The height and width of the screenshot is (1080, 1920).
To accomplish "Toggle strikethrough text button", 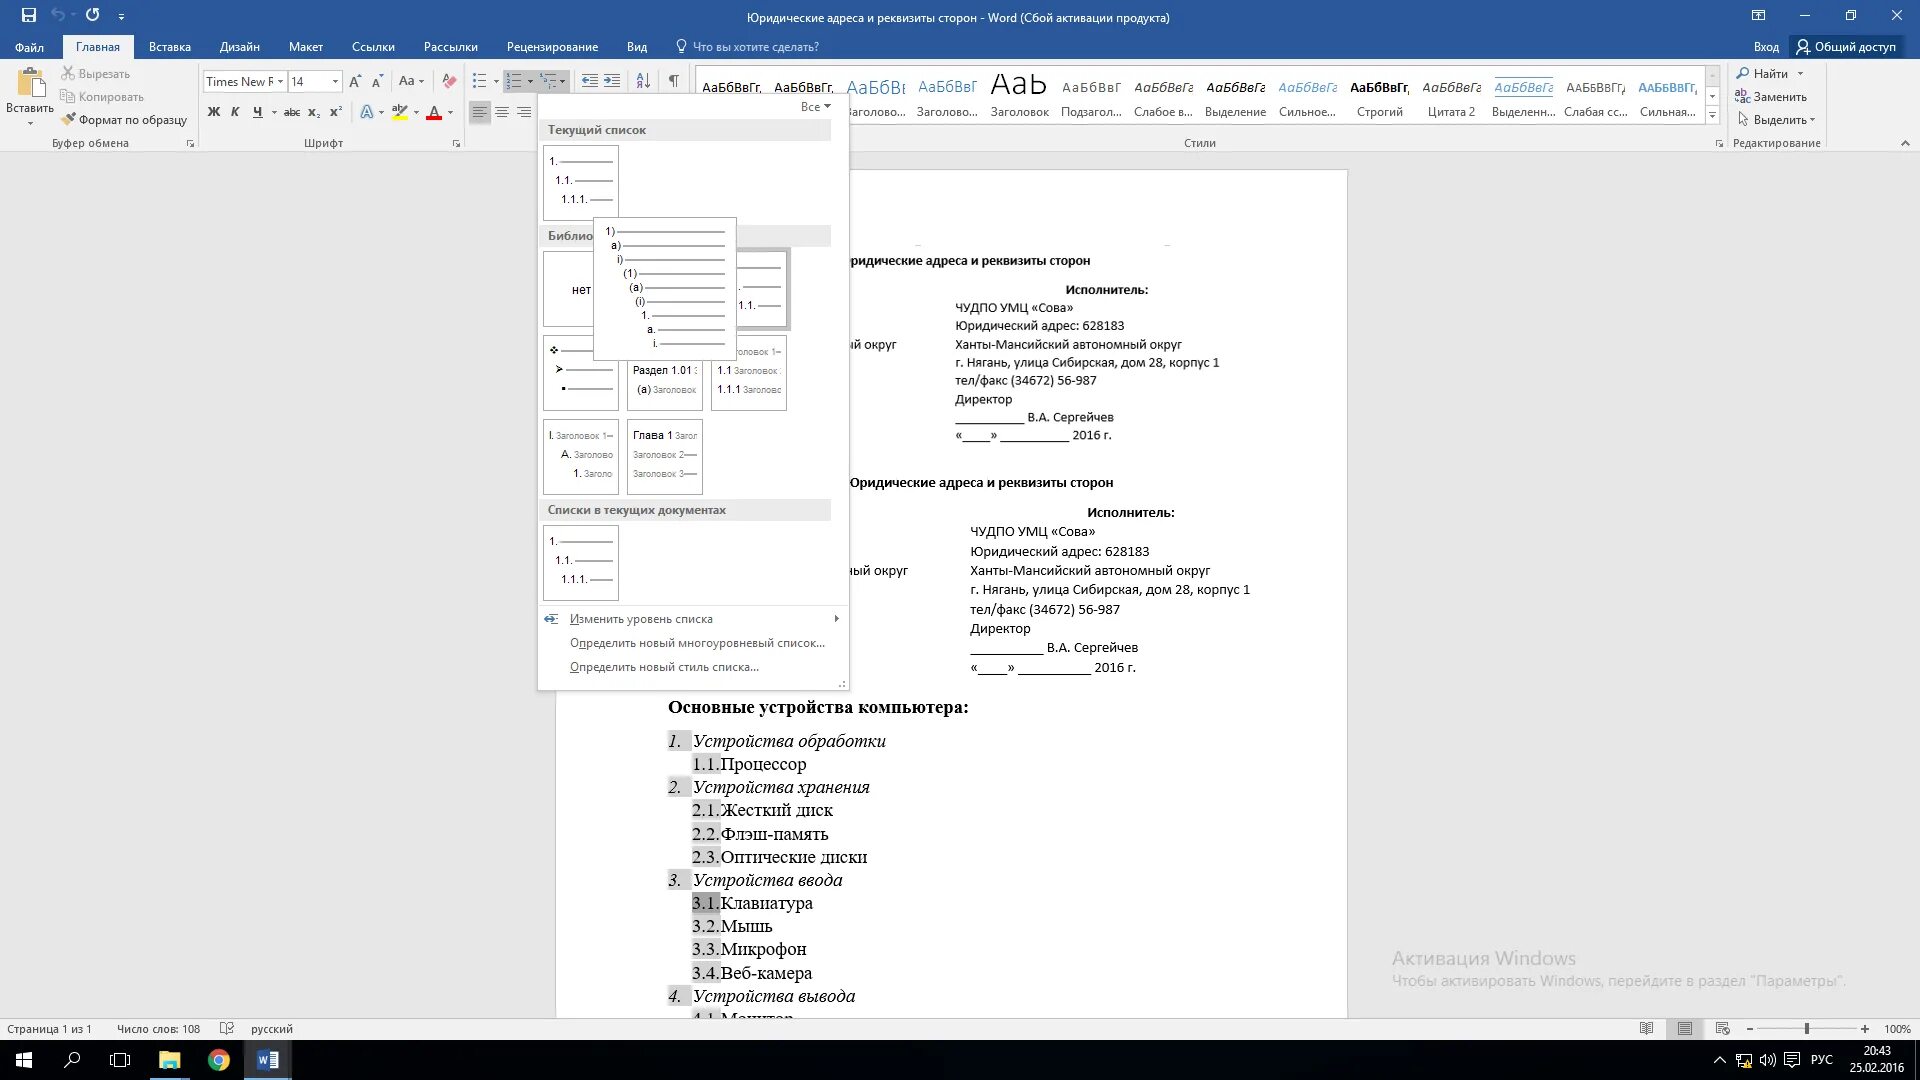I will point(291,112).
